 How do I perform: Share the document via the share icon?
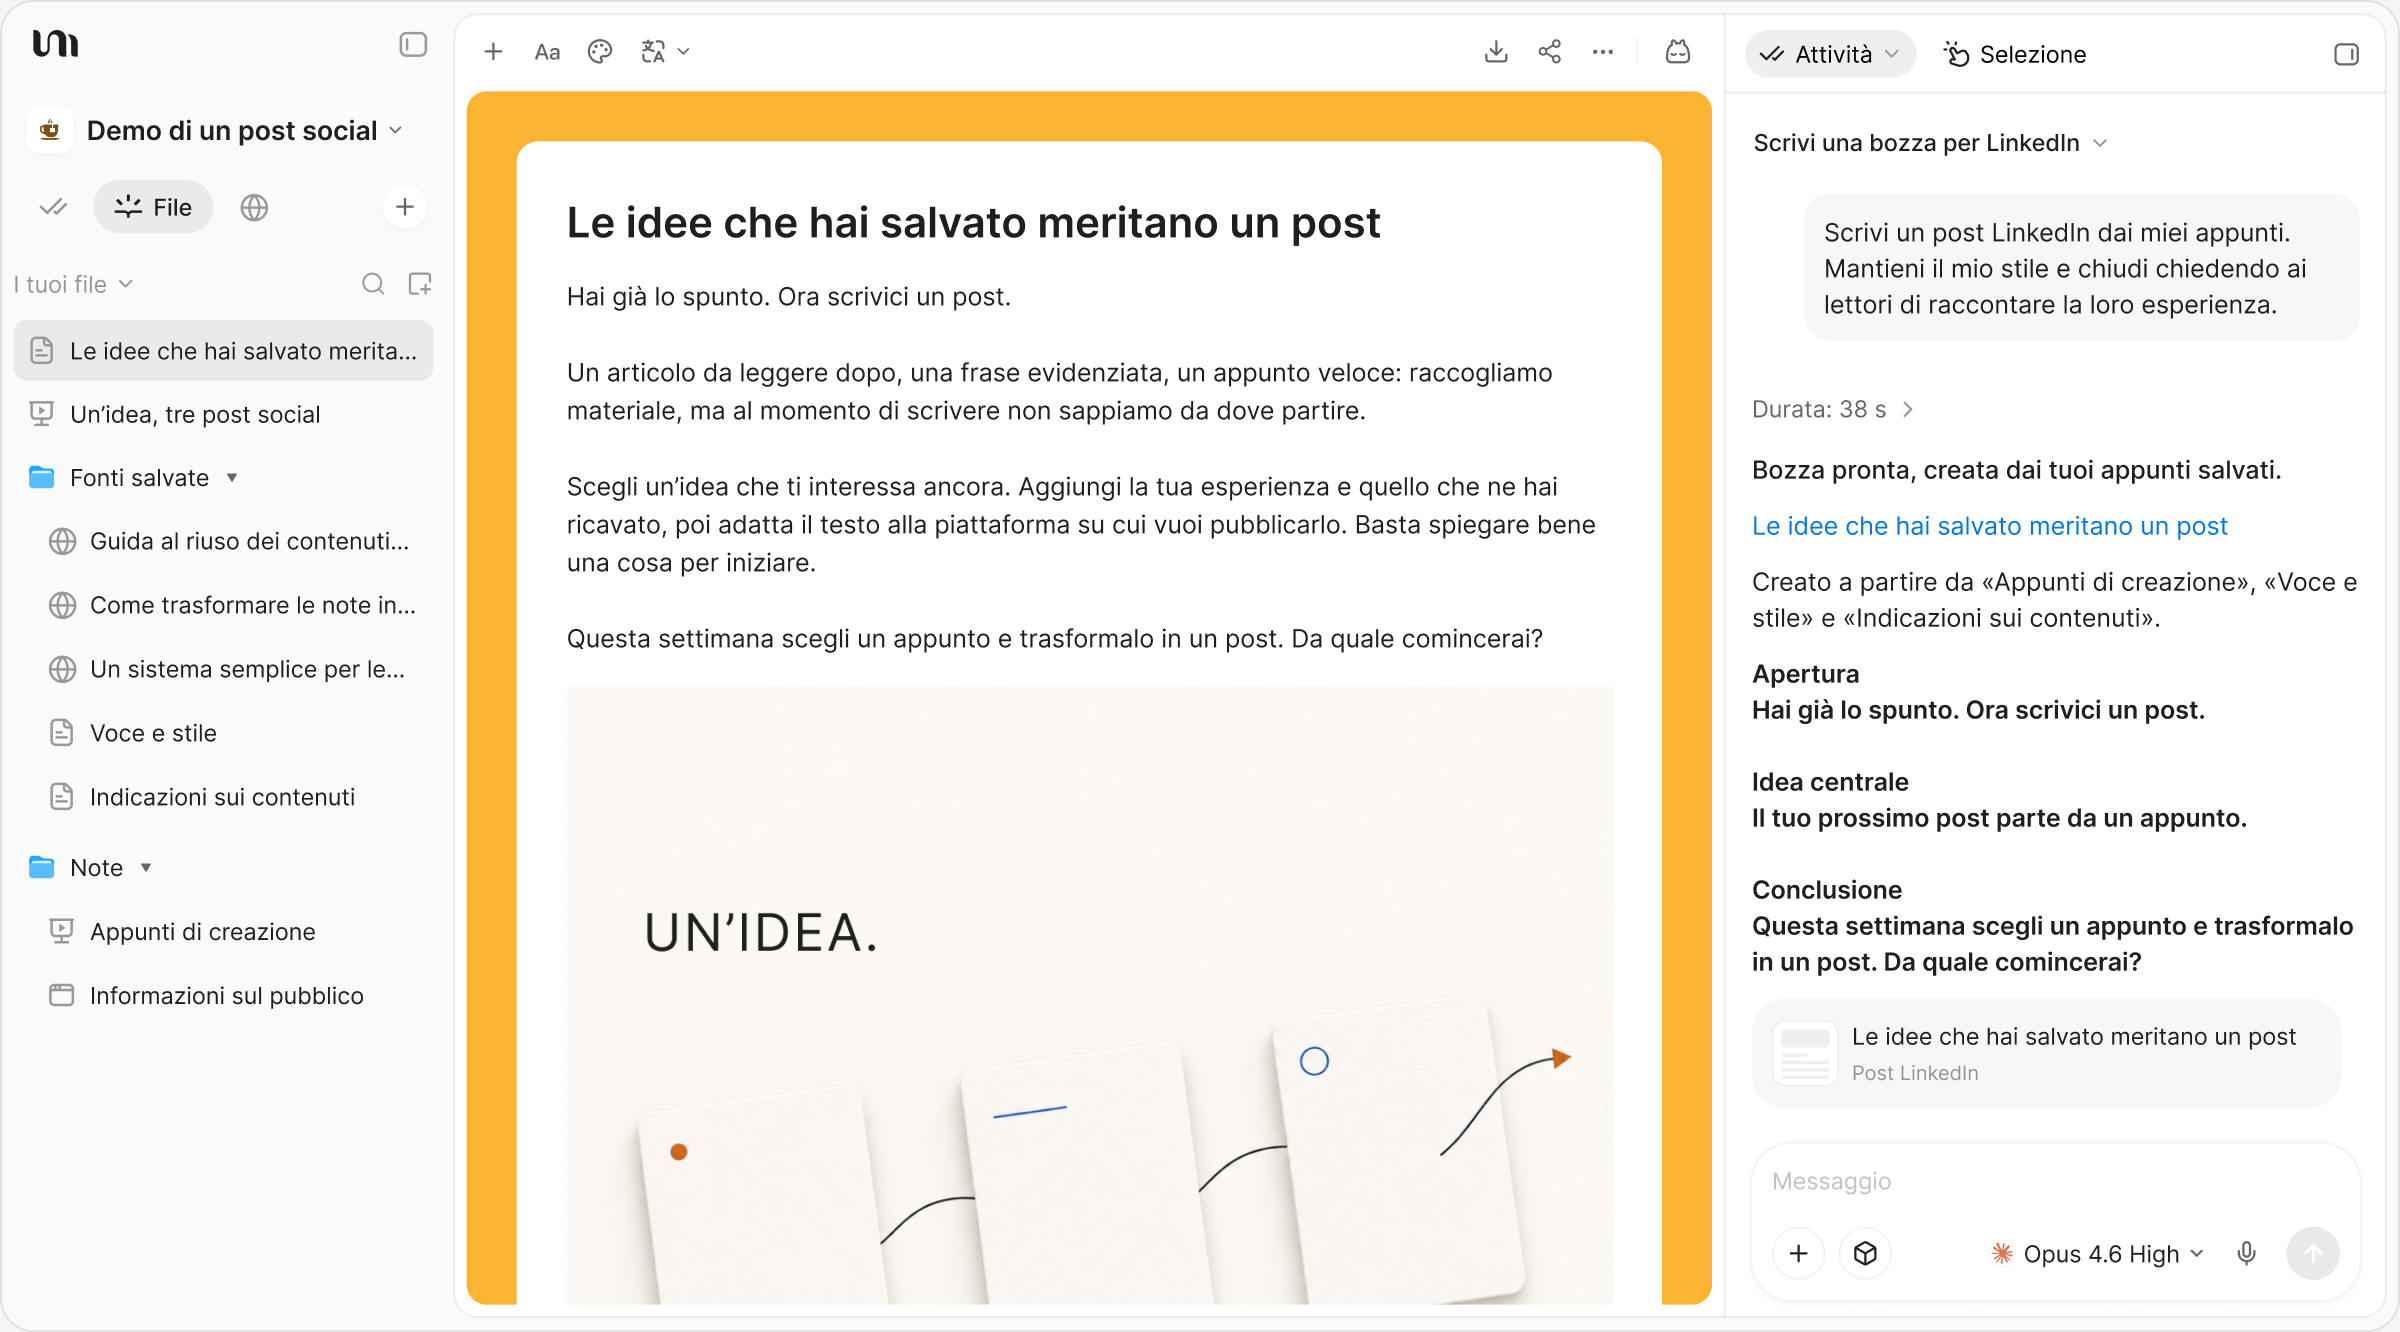point(1550,52)
